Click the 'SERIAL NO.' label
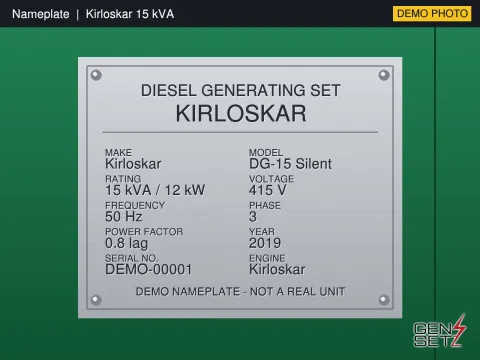The height and width of the screenshot is (360, 480). pos(131,258)
